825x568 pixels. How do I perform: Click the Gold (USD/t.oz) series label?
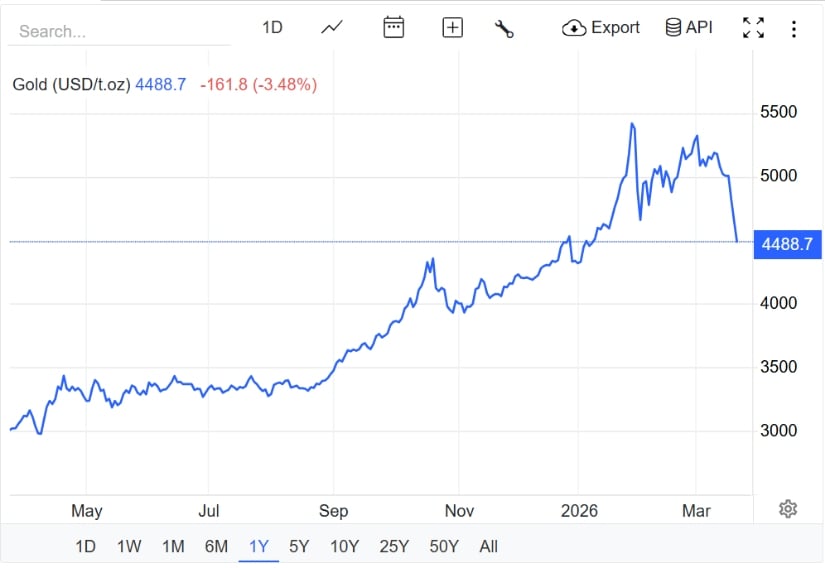[x=71, y=85]
